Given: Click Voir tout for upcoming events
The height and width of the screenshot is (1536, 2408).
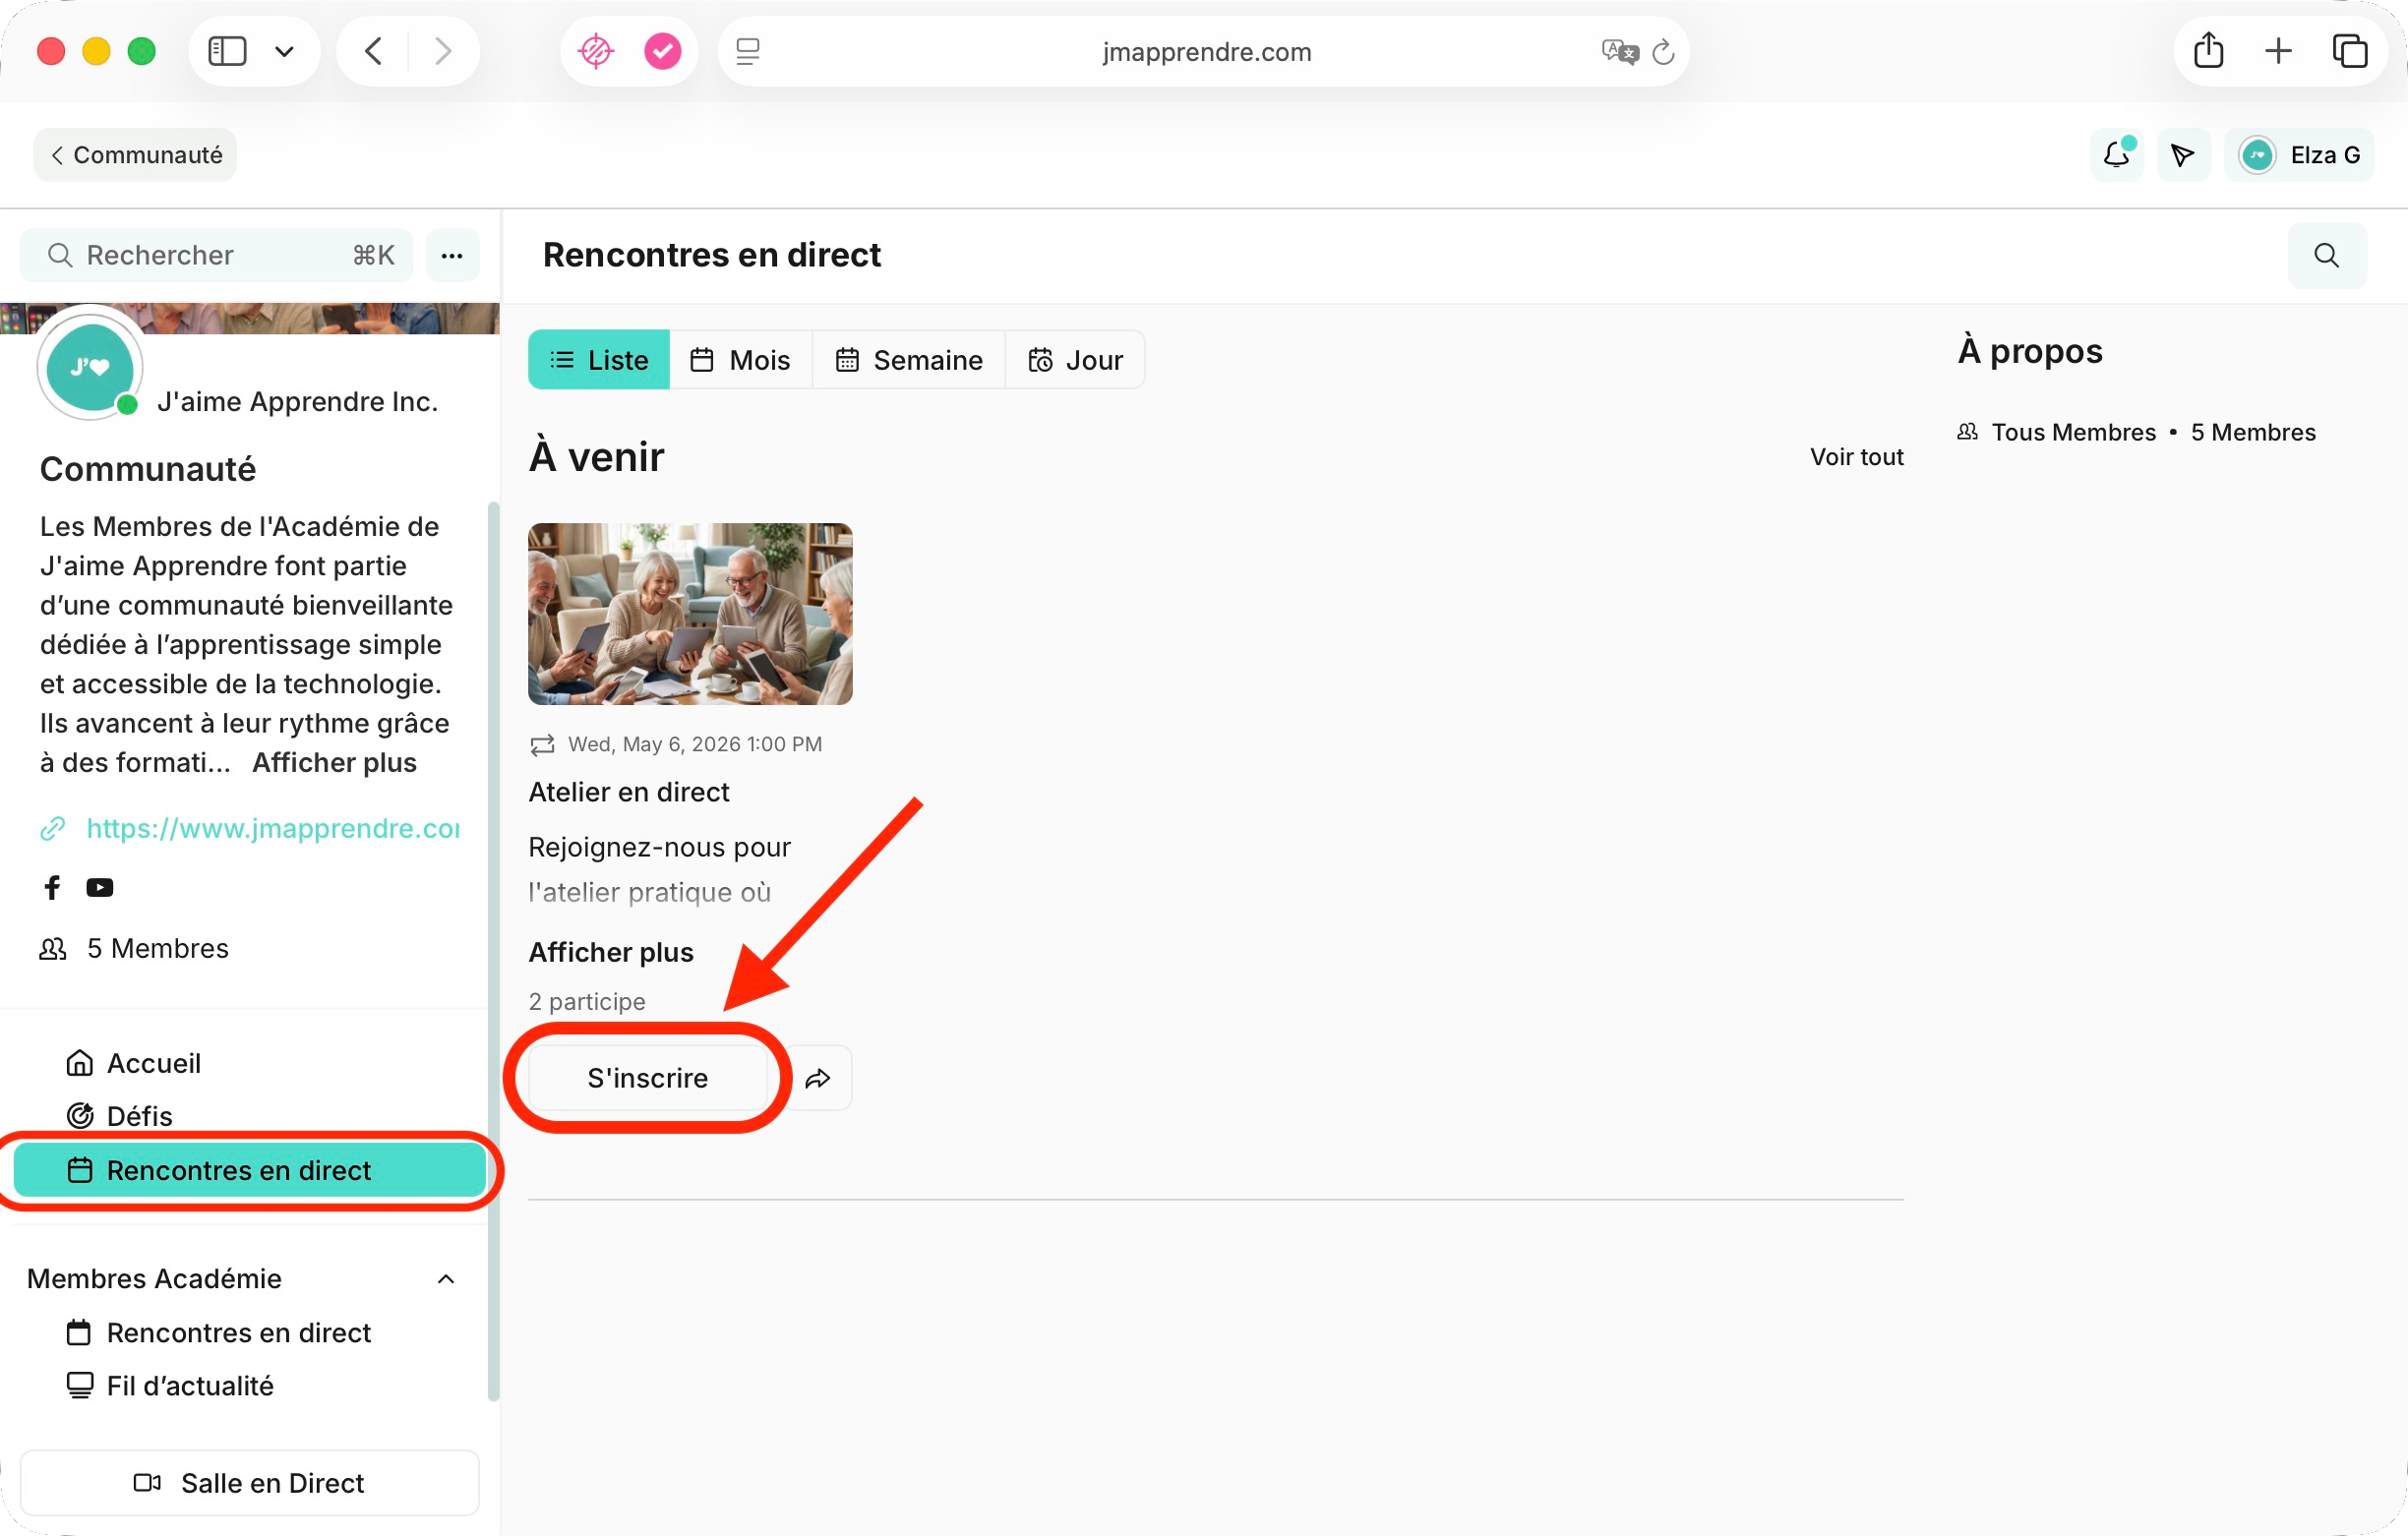Looking at the screenshot, I should 1856,457.
